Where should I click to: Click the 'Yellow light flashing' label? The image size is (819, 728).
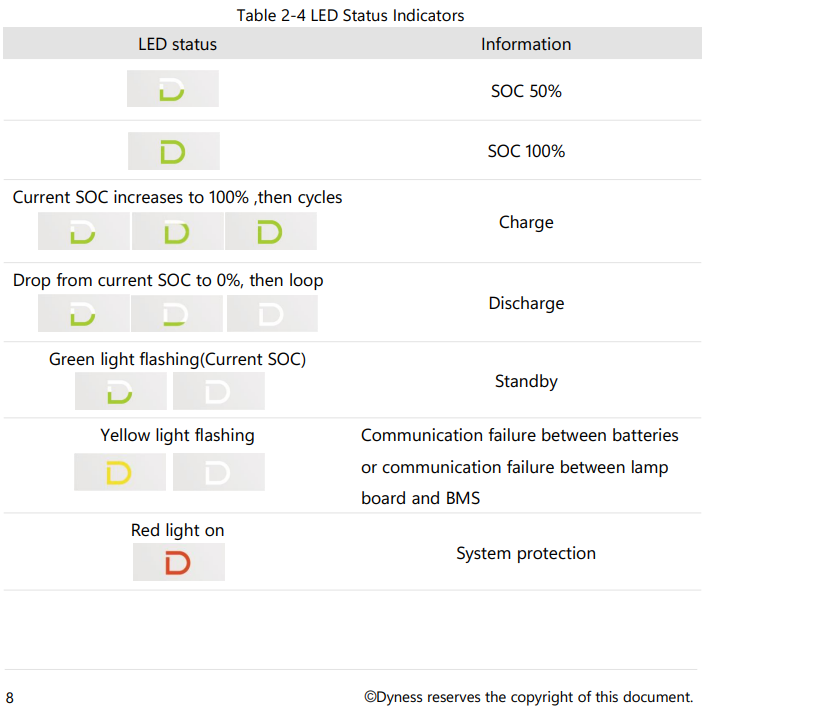pyautogui.click(x=177, y=435)
